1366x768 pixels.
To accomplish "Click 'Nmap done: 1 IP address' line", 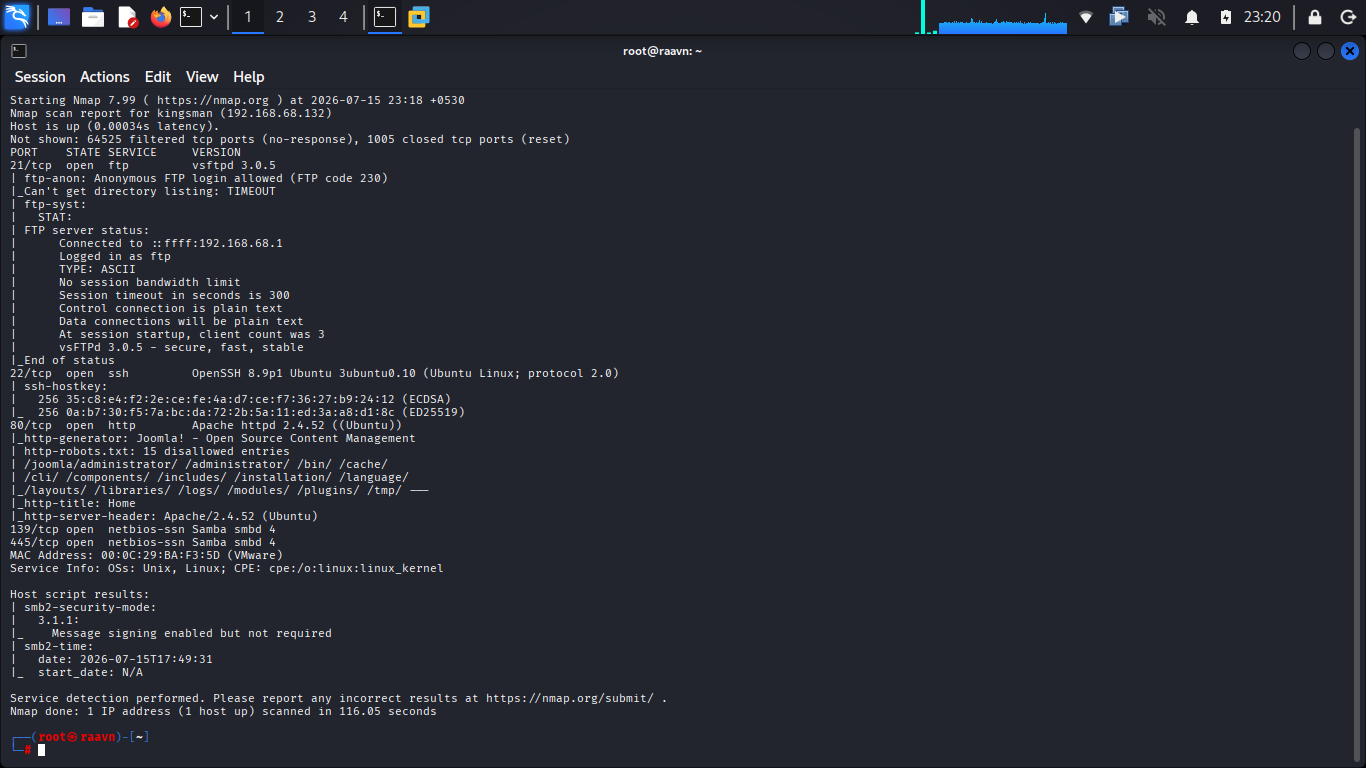I will (x=223, y=711).
